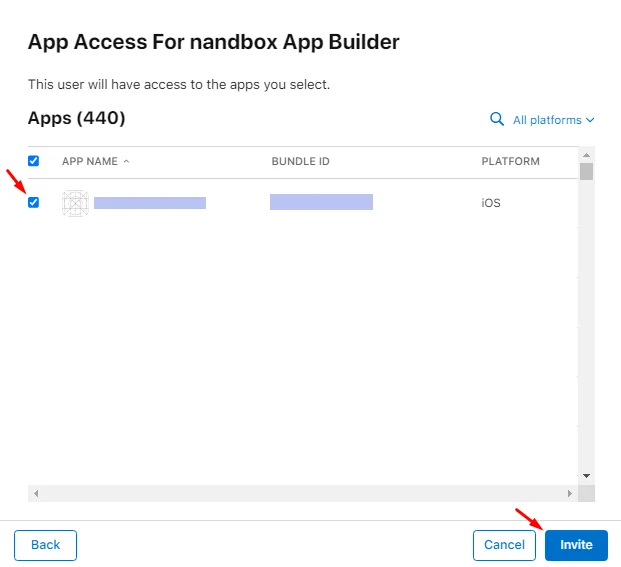Uncheck the iOS app row checkbox
Screen dimensions: 621x567
click(33, 202)
